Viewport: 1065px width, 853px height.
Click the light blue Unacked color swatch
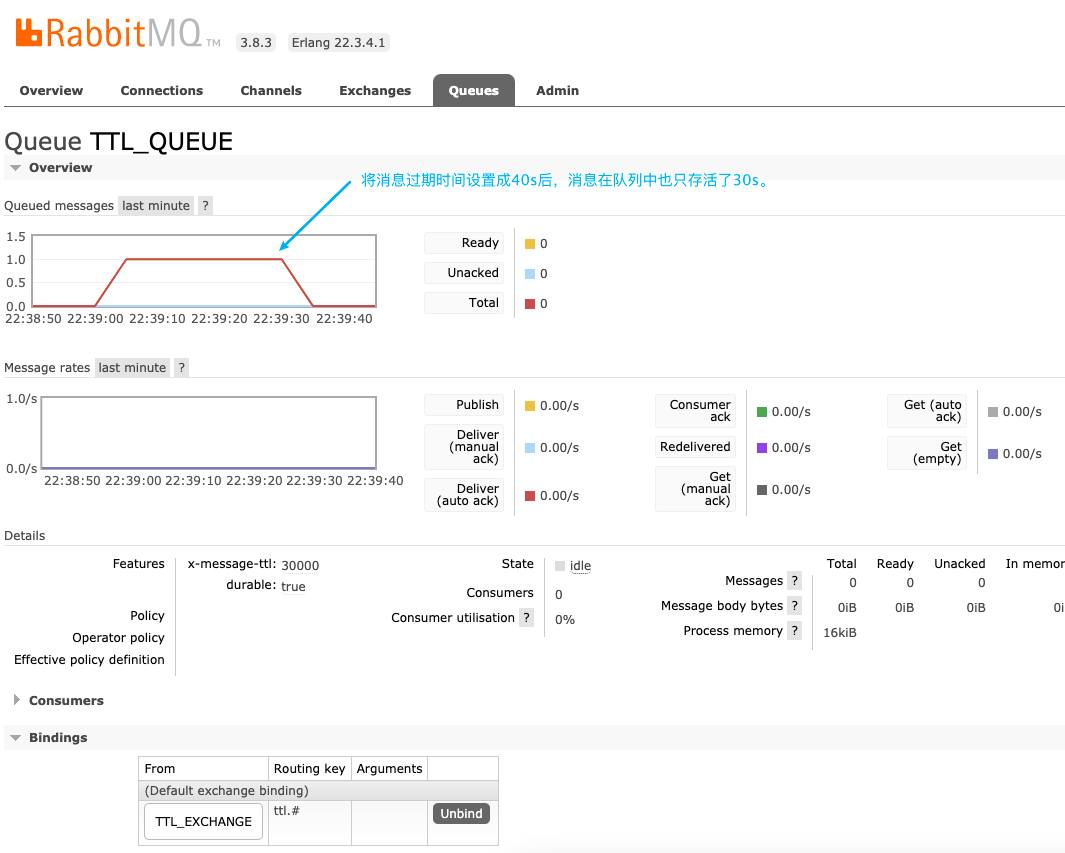click(530, 274)
